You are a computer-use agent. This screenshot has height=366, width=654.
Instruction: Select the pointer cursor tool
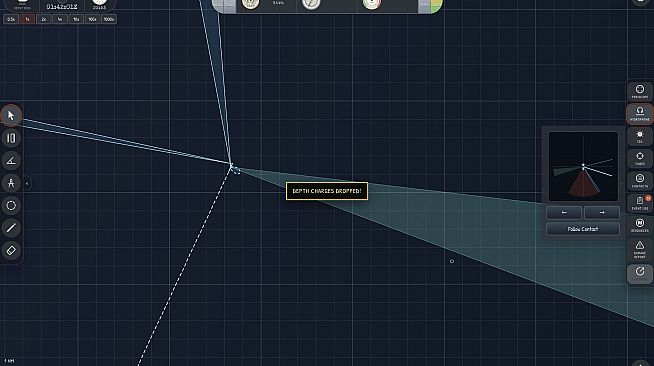tap(11, 115)
